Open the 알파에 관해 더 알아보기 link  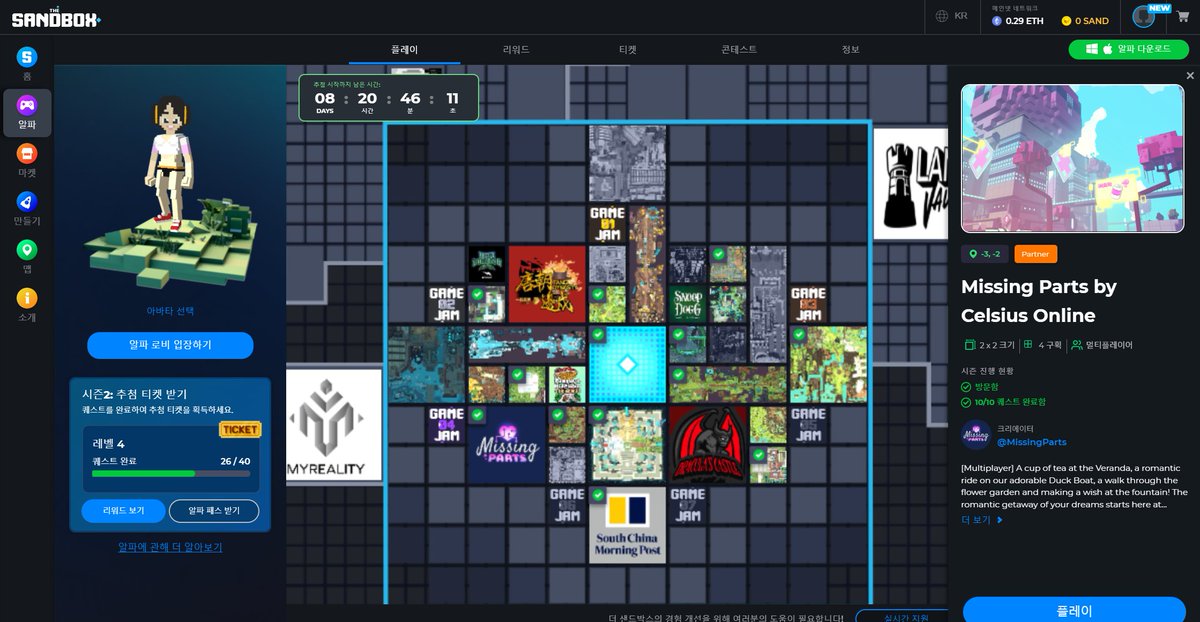click(x=170, y=547)
